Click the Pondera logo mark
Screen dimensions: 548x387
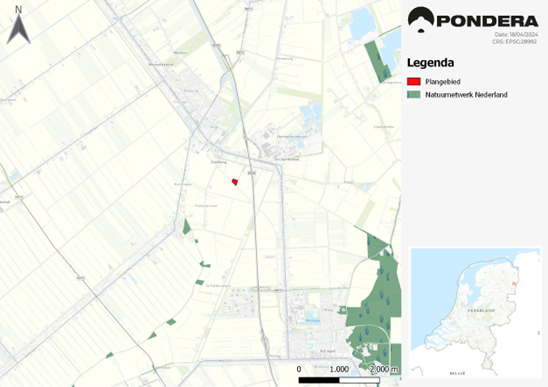421,20
